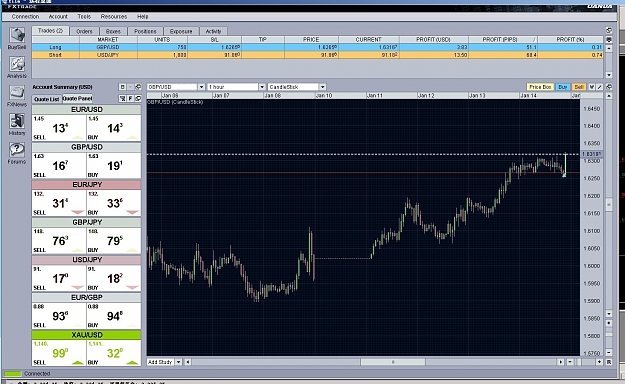The image size is (625, 384).
Task: Zoom out chart time-axis minus icon
Action: point(570,362)
